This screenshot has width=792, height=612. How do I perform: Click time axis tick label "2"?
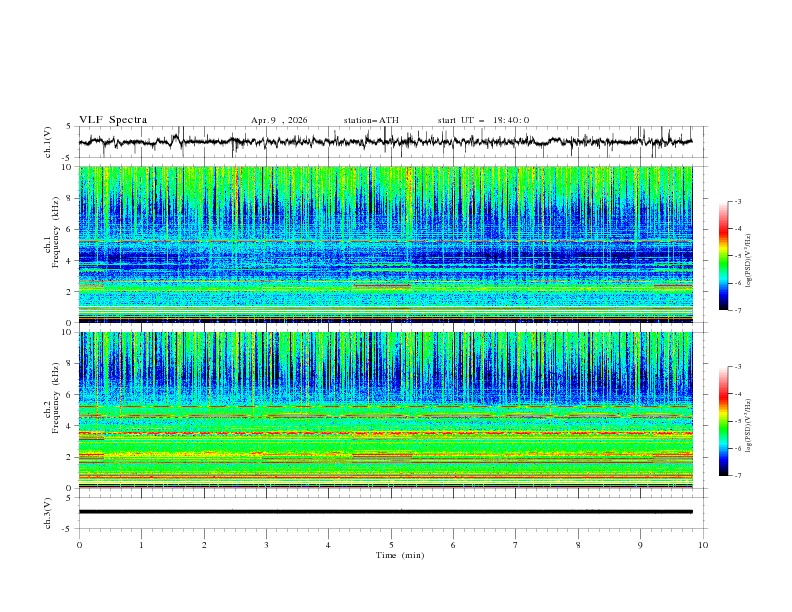pos(204,545)
